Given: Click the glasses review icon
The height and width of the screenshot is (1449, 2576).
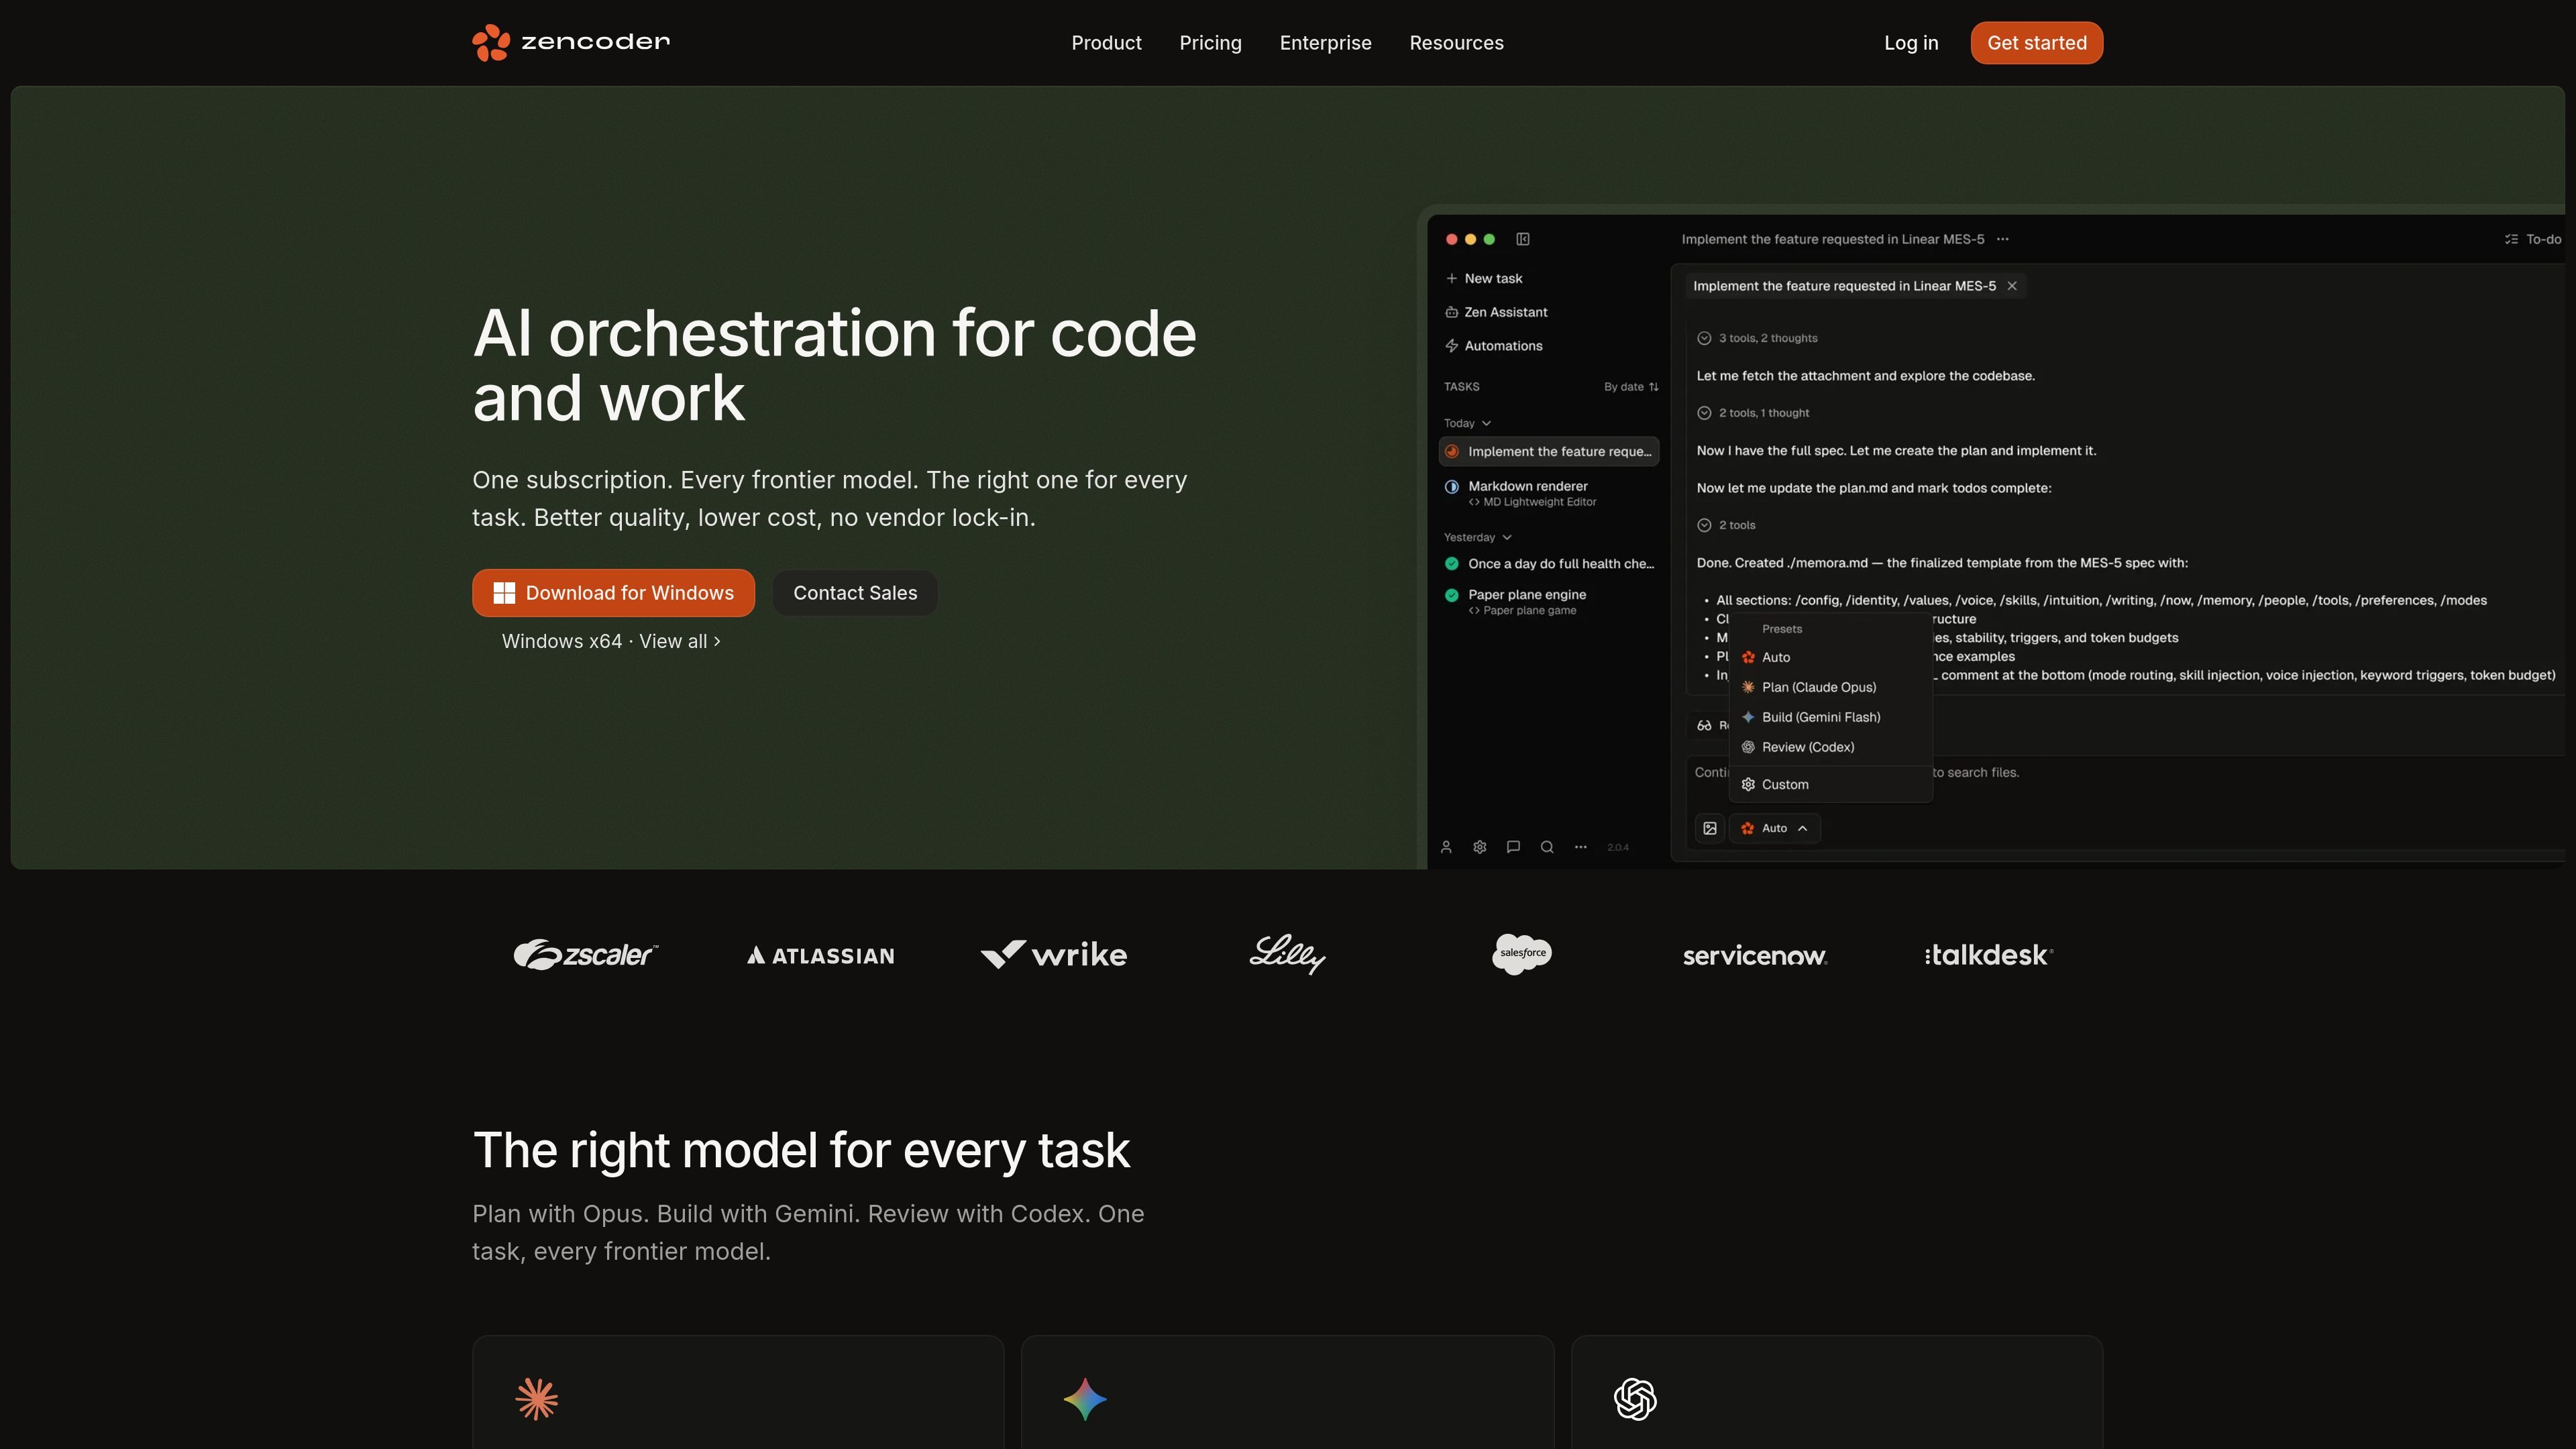Looking at the screenshot, I should coord(1704,725).
